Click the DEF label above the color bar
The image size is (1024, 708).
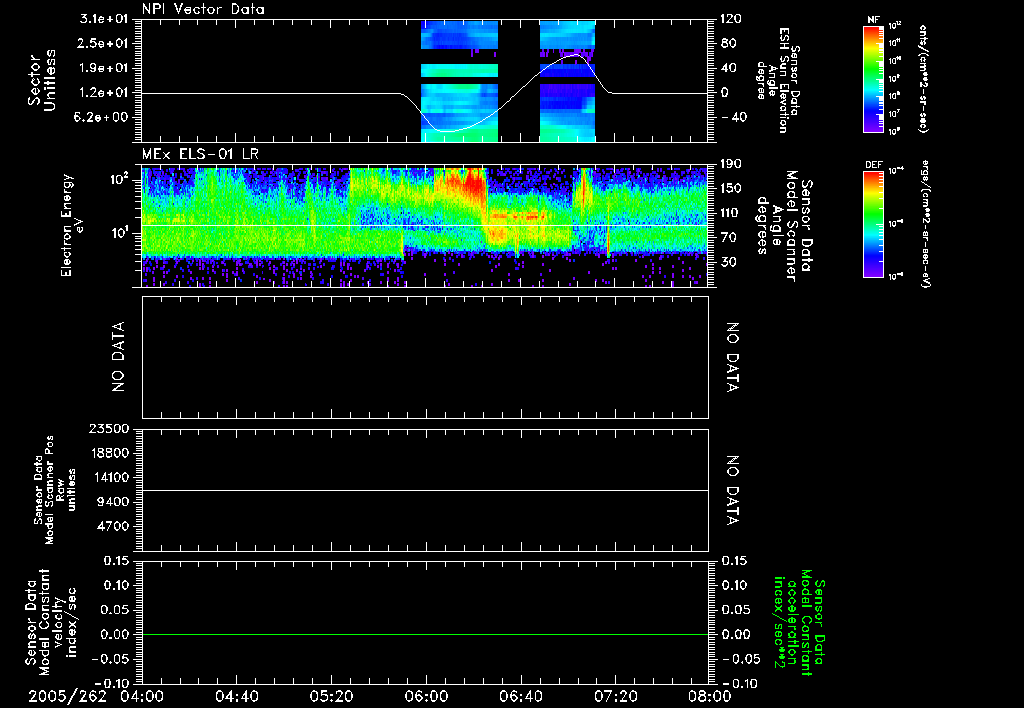(874, 165)
